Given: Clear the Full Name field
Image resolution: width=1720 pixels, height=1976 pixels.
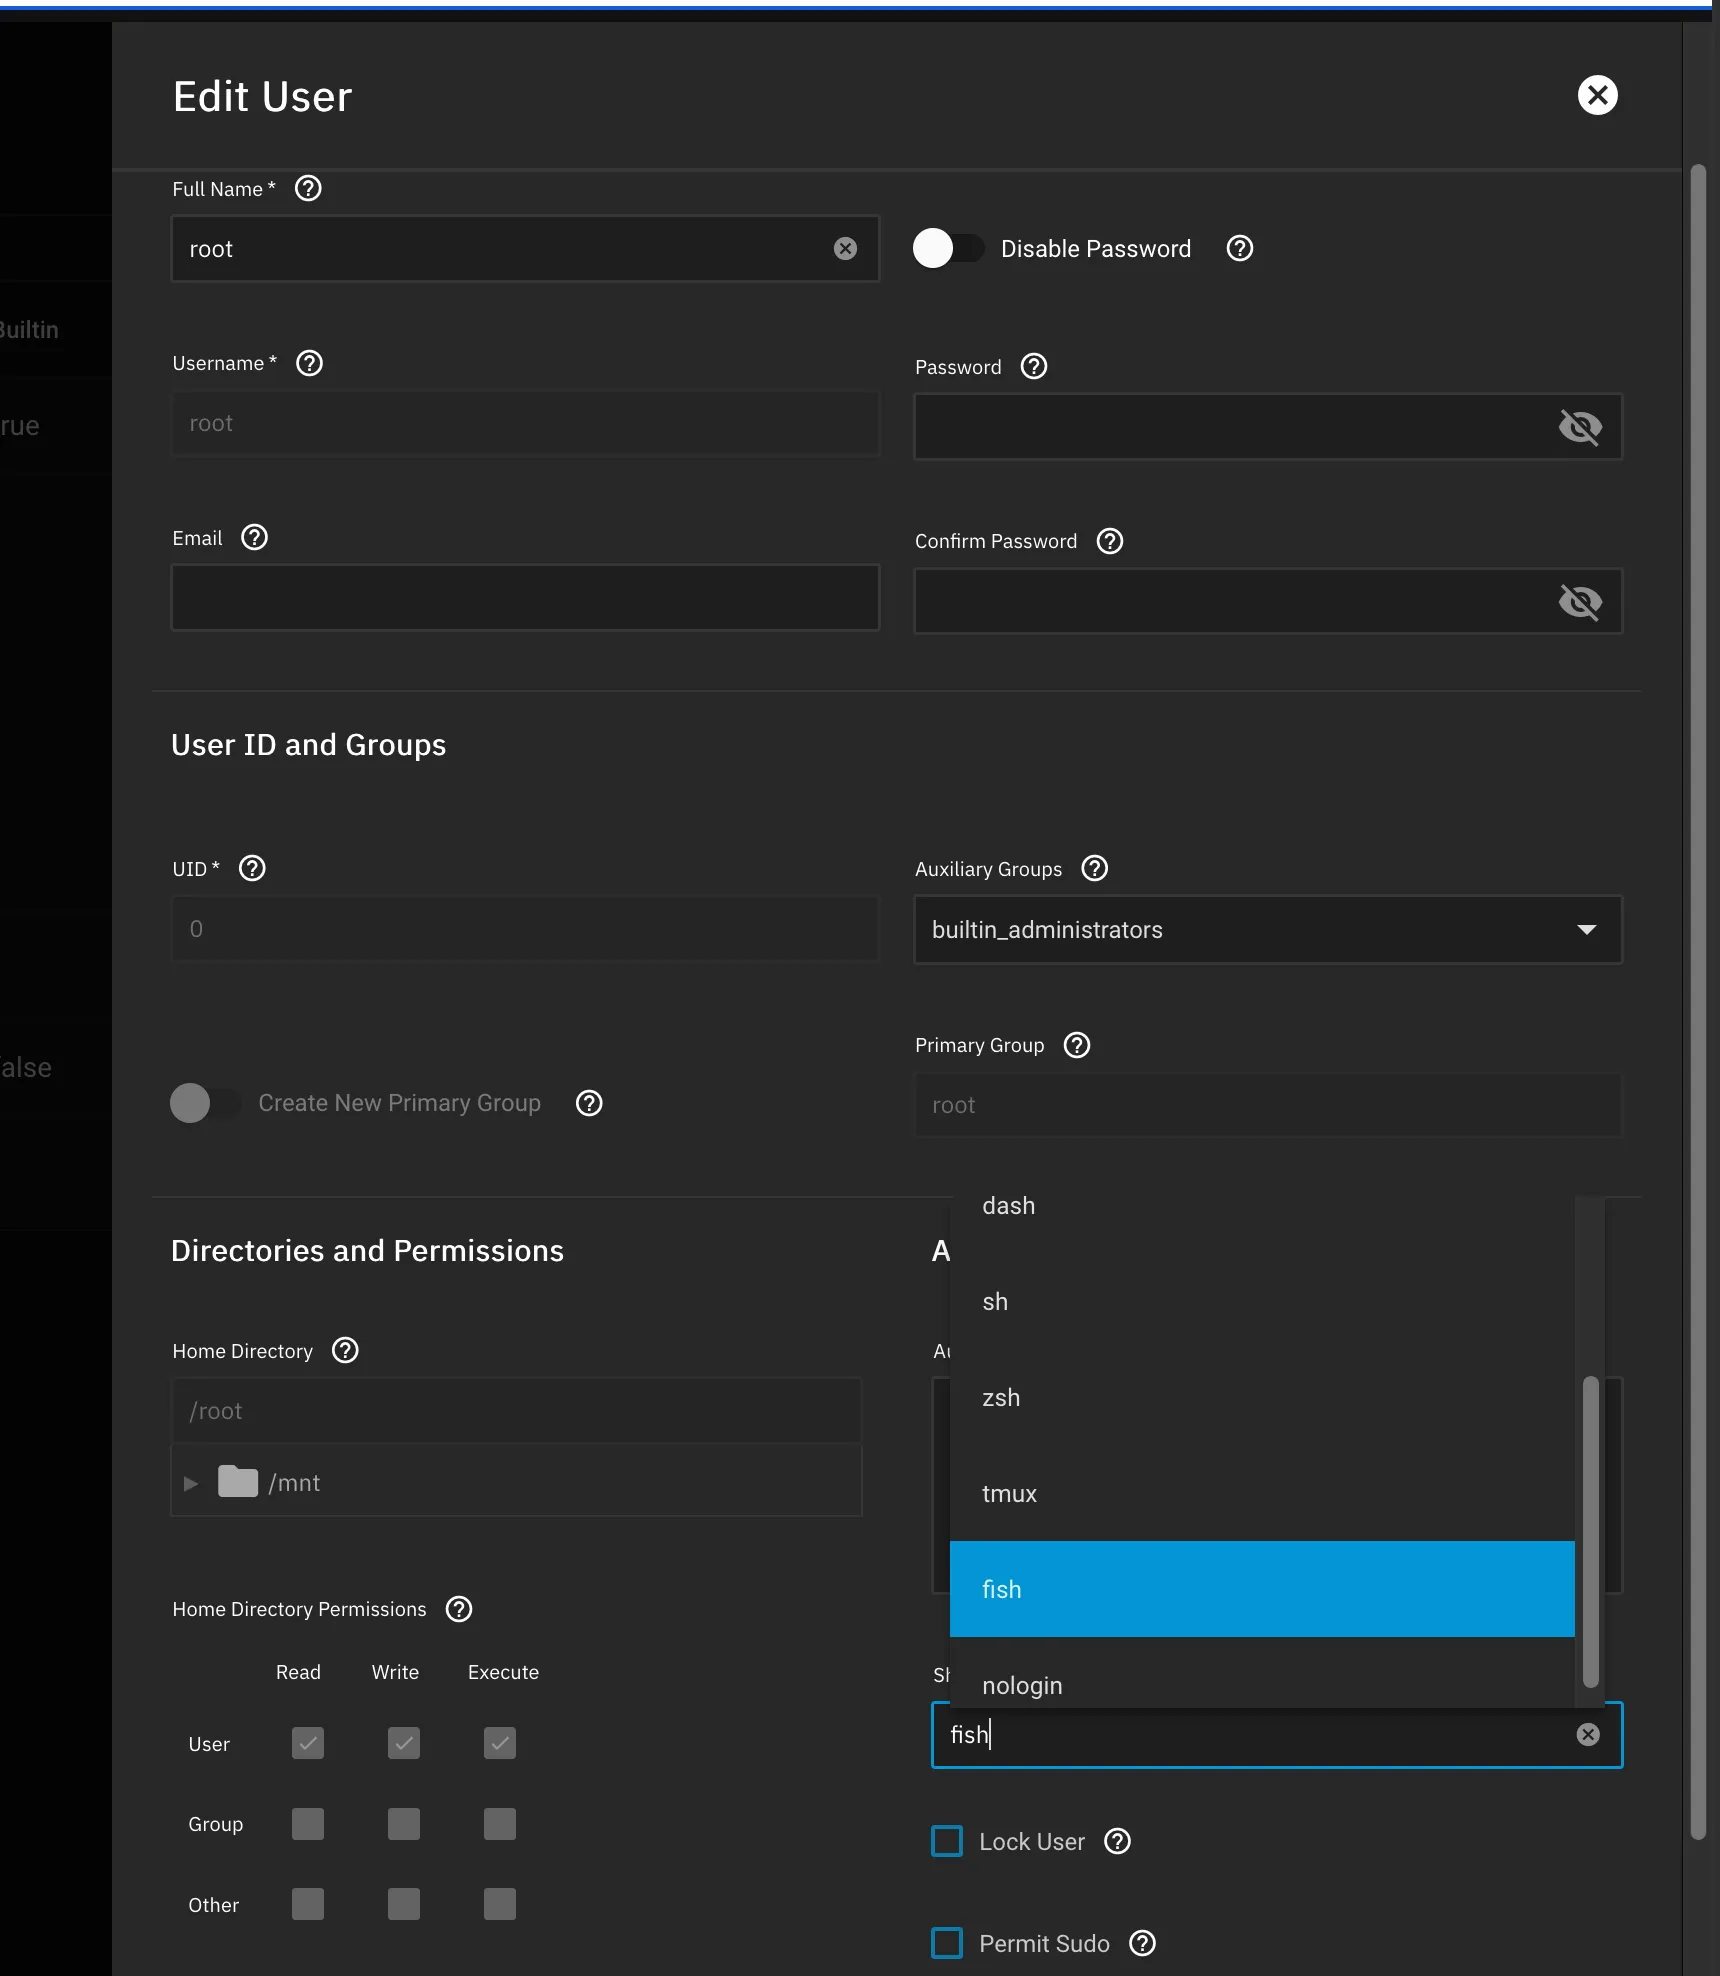Looking at the screenshot, I should tap(845, 249).
